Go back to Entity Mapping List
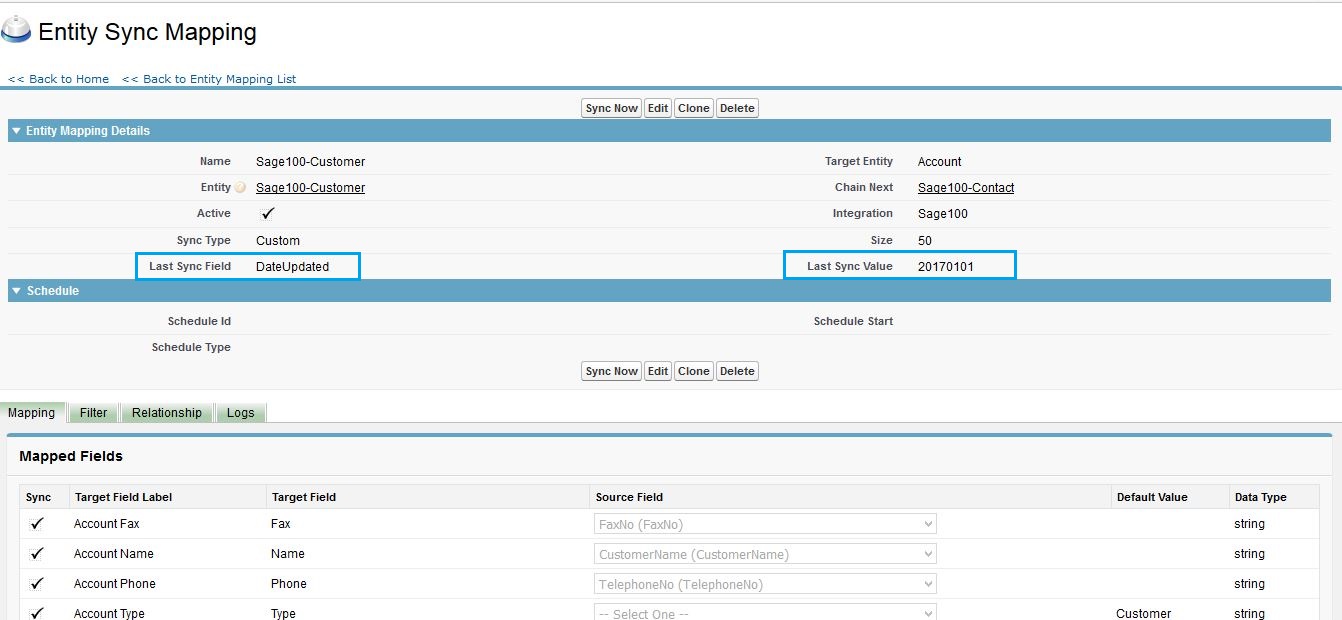1342x620 pixels. (x=209, y=79)
